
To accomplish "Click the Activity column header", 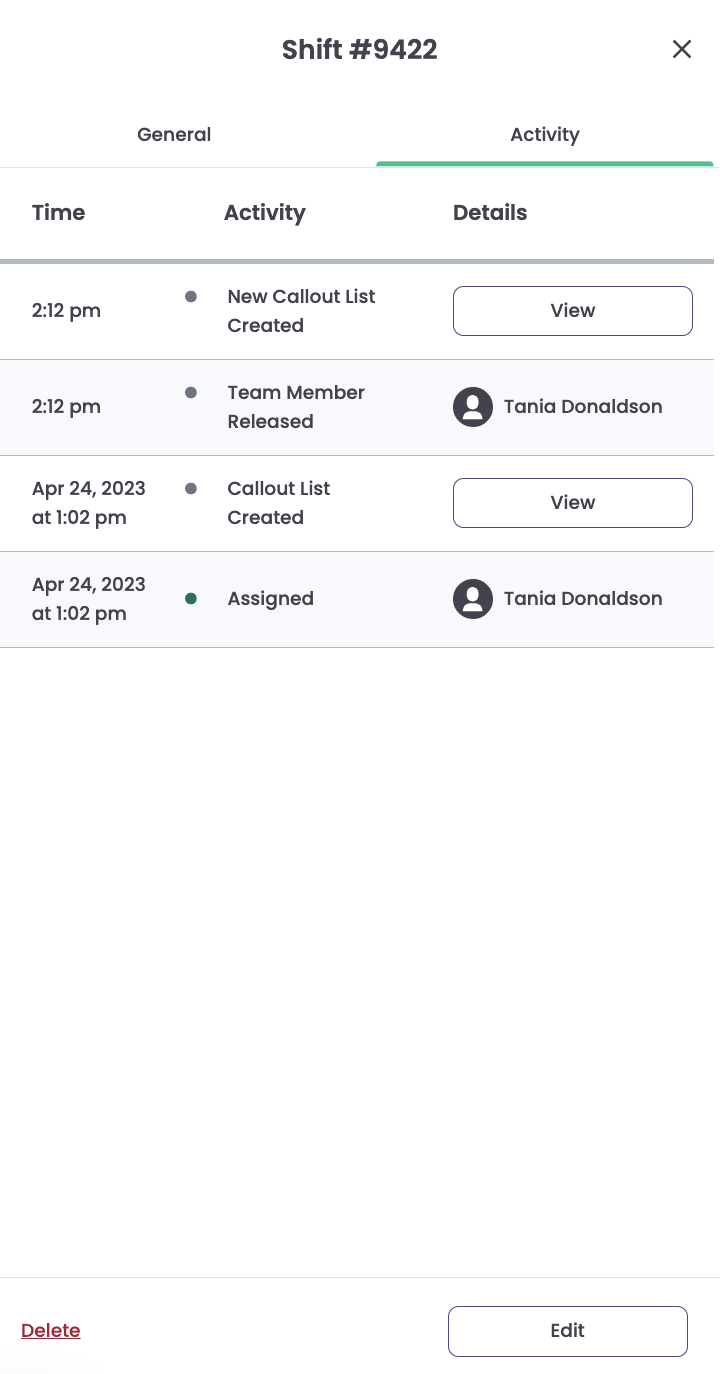I will coord(265,213).
